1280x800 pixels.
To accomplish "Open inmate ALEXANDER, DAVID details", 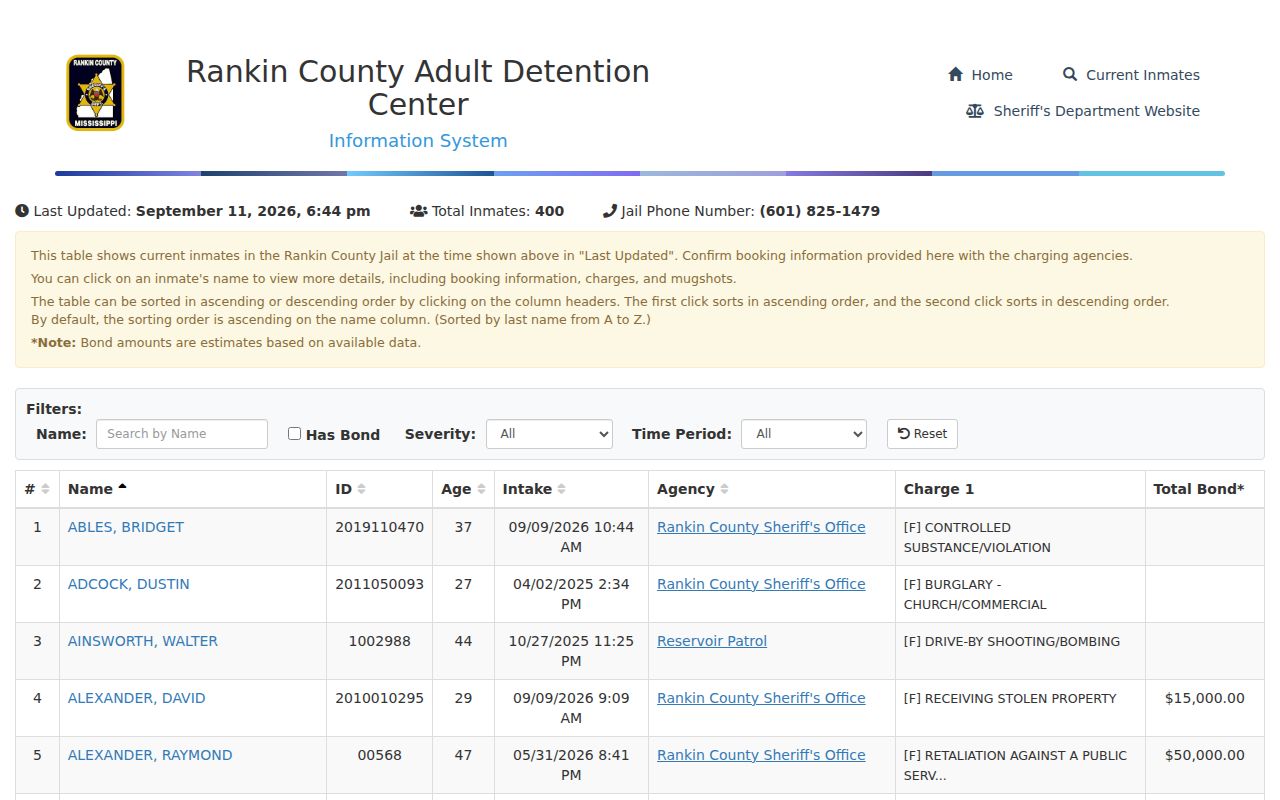I will tap(137, 698).
